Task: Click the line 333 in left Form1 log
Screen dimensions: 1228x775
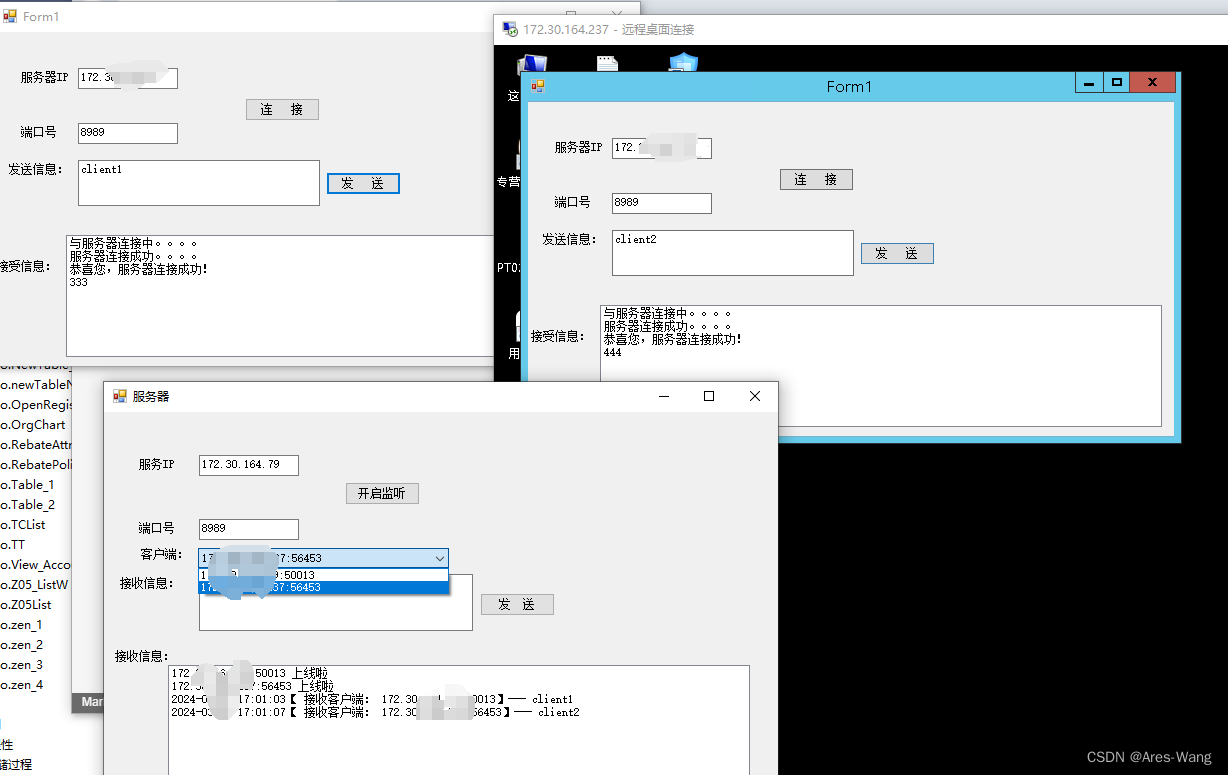Action: tap(79, 283)
